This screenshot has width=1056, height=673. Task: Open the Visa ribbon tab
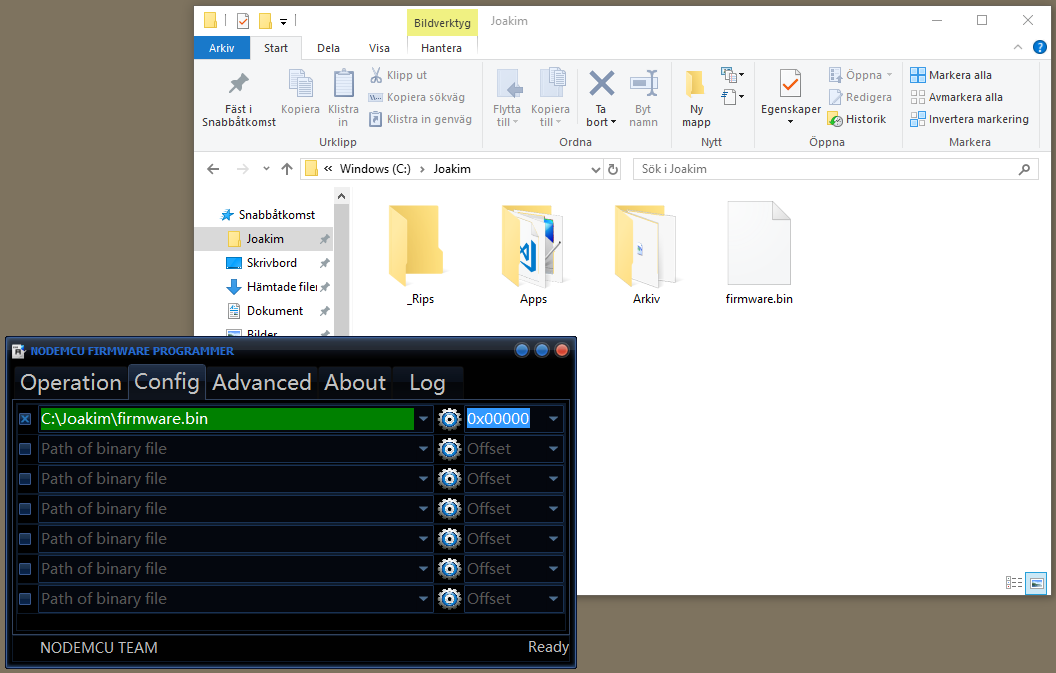379,48
